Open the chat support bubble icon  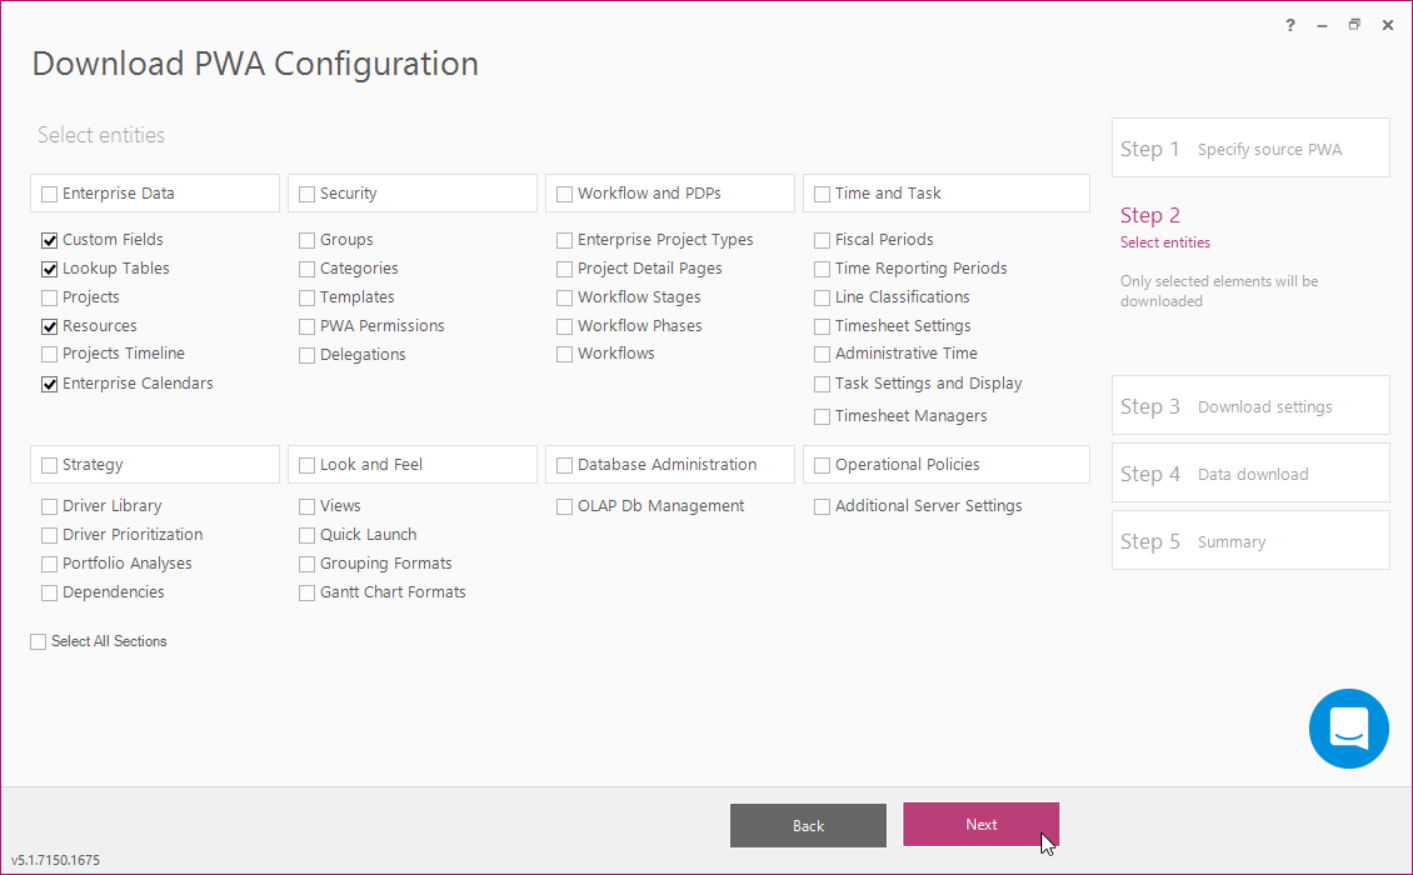[x=1348, y=728]
